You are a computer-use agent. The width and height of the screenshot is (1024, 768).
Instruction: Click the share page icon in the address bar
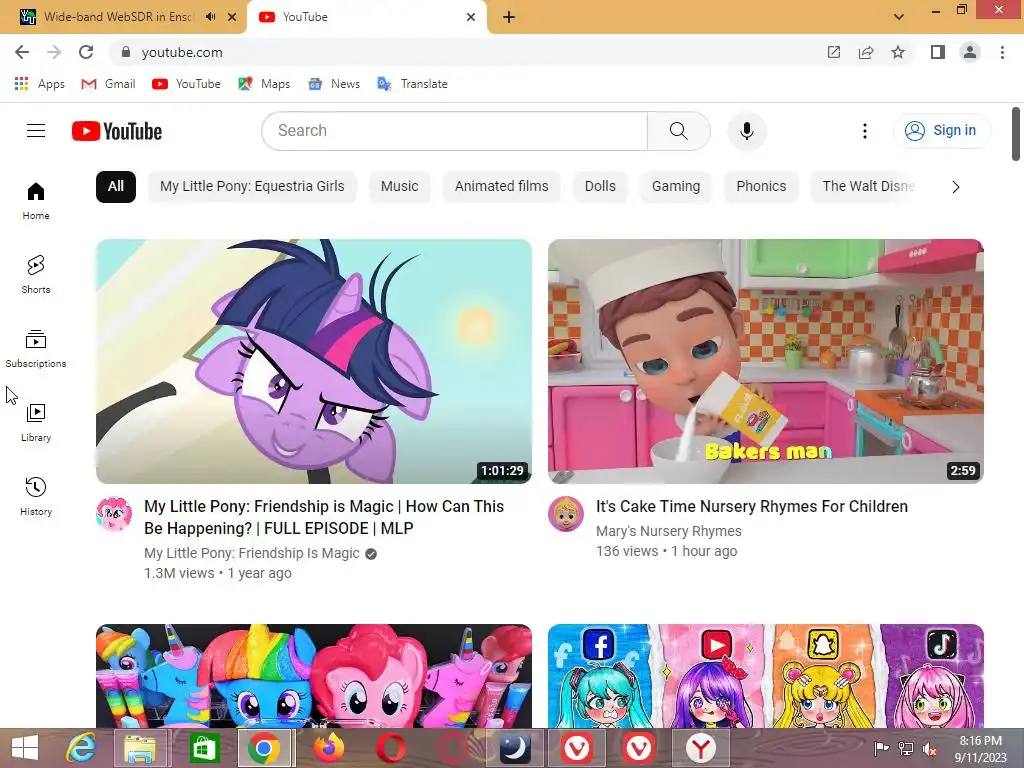866,52
